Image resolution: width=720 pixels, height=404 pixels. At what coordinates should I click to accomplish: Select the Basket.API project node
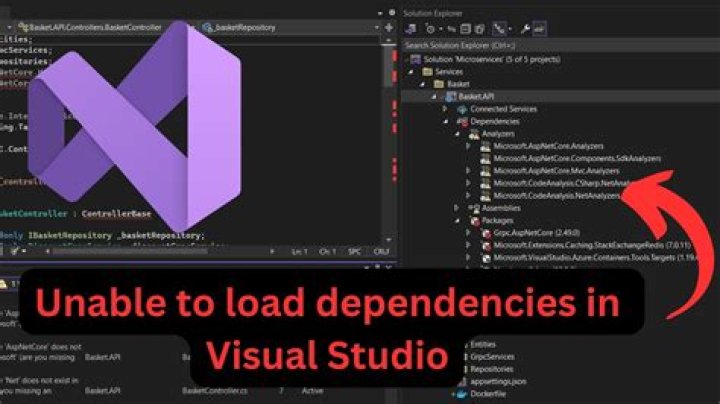(x=476, y=96)
